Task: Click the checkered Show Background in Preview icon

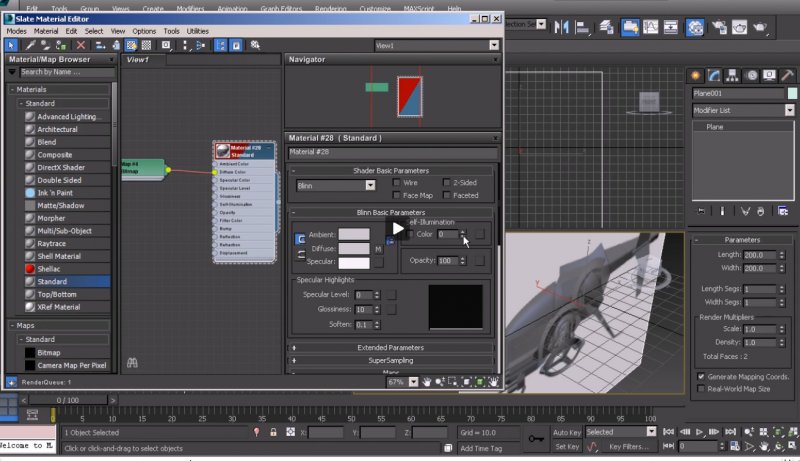Action: click(x=146, y=45)
